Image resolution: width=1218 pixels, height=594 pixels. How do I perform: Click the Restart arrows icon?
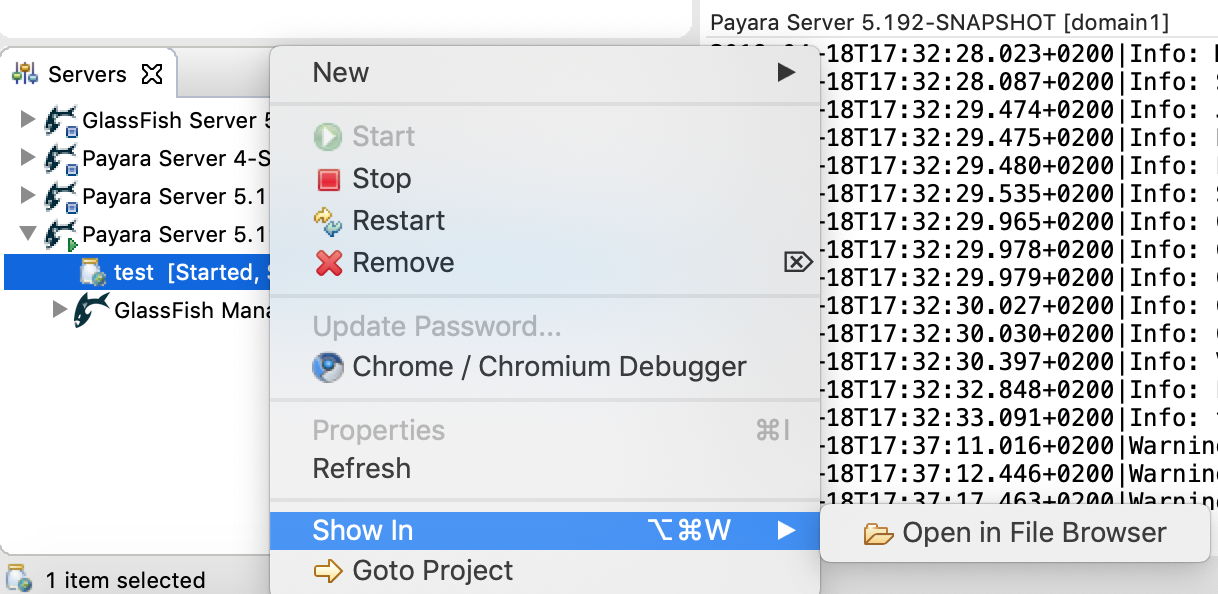pos(328,221)
